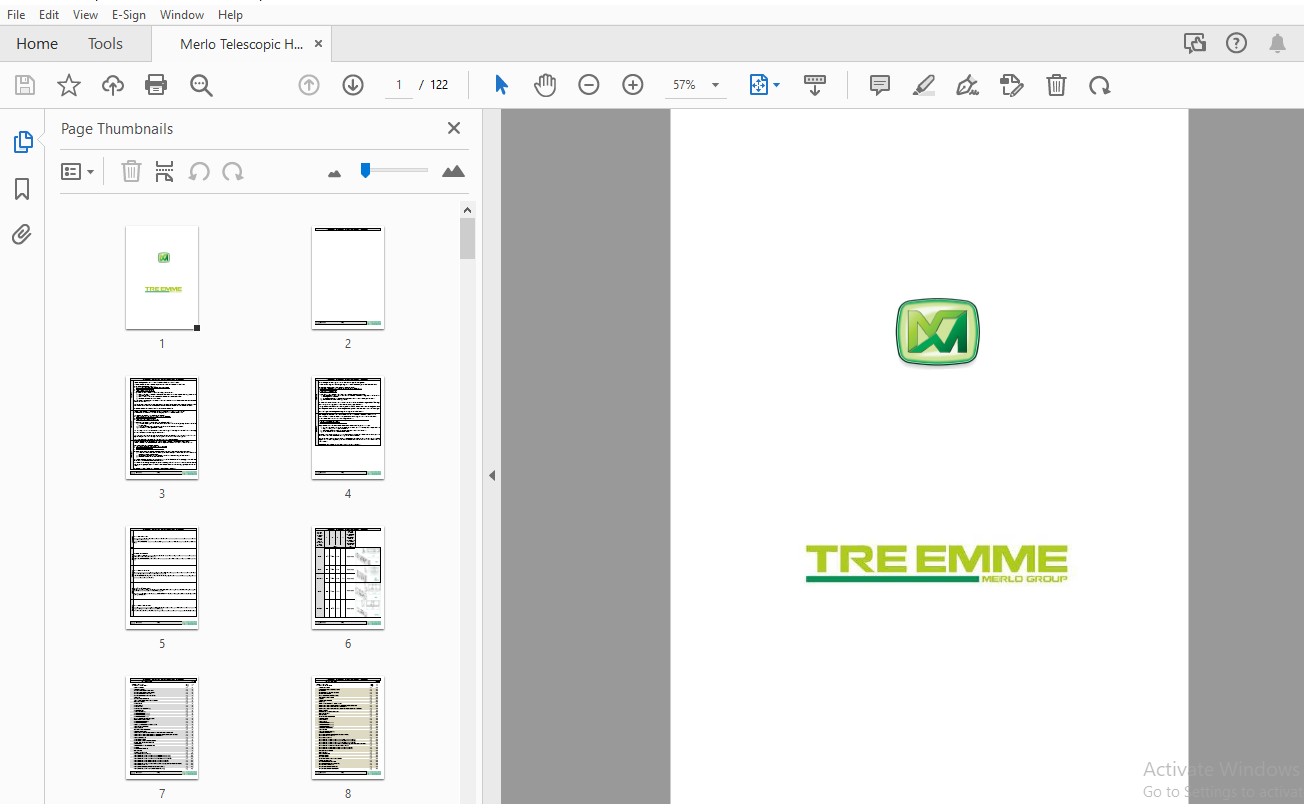Collapse the navigation pane with the side arrow
The height and width of the screenshot is (804, 1304).
[492, 476]
